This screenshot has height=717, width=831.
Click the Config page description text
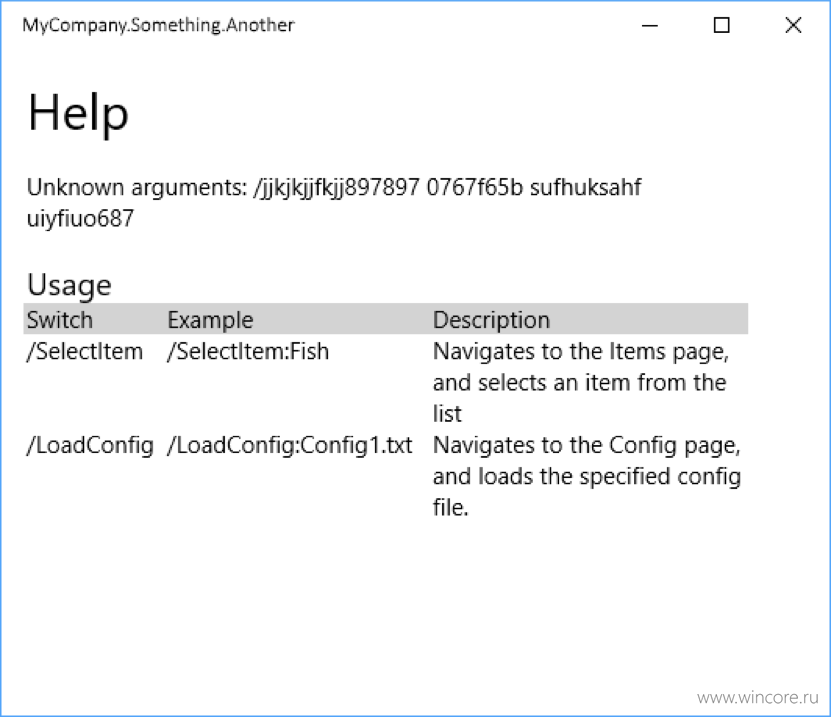point(587,476)
